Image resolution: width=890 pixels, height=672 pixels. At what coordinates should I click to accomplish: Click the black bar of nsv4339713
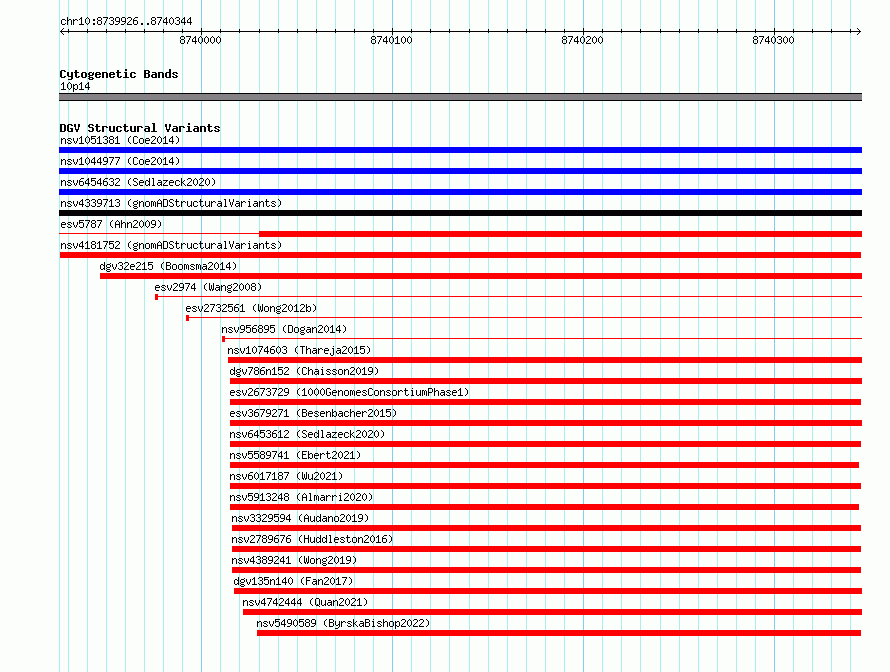(x=460, y=213)
